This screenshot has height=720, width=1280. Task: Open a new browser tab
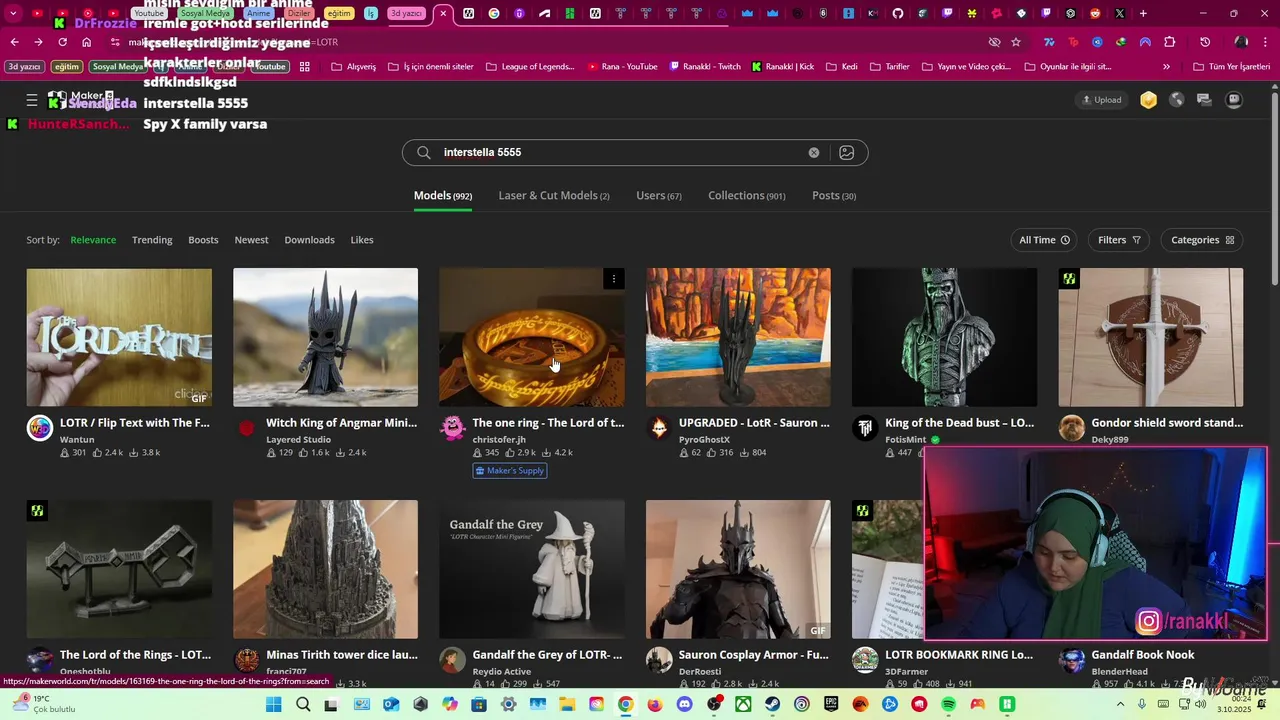pos(1143,14)
